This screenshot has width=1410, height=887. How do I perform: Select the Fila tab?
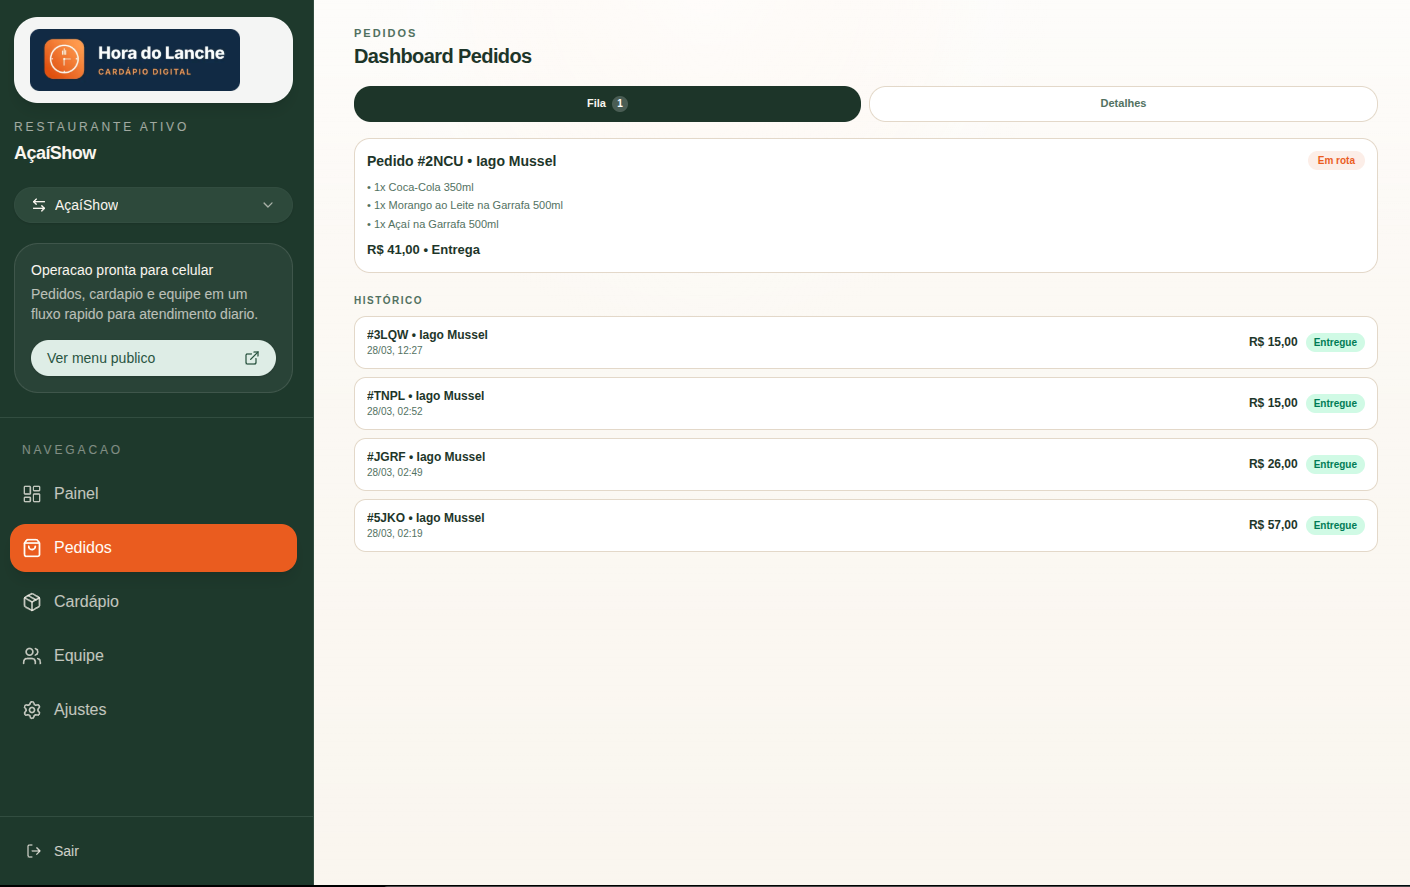[x=606, y=103]
